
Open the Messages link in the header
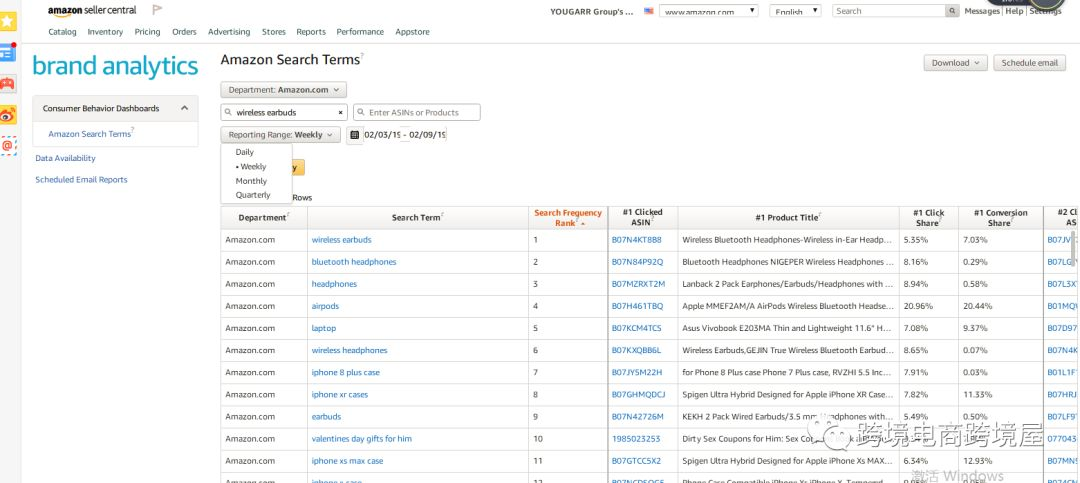pos(982,11)
